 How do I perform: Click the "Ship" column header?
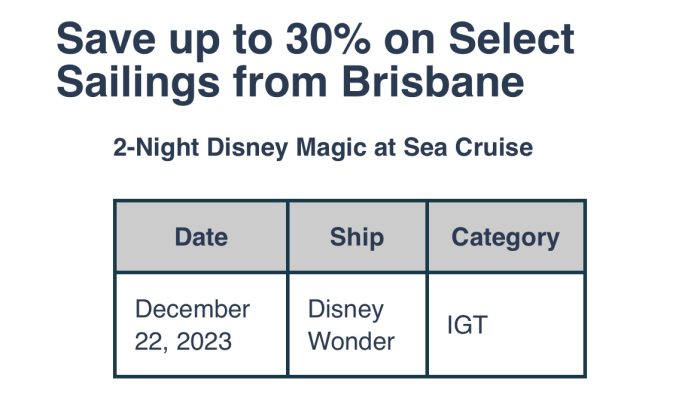click(357, 237)
